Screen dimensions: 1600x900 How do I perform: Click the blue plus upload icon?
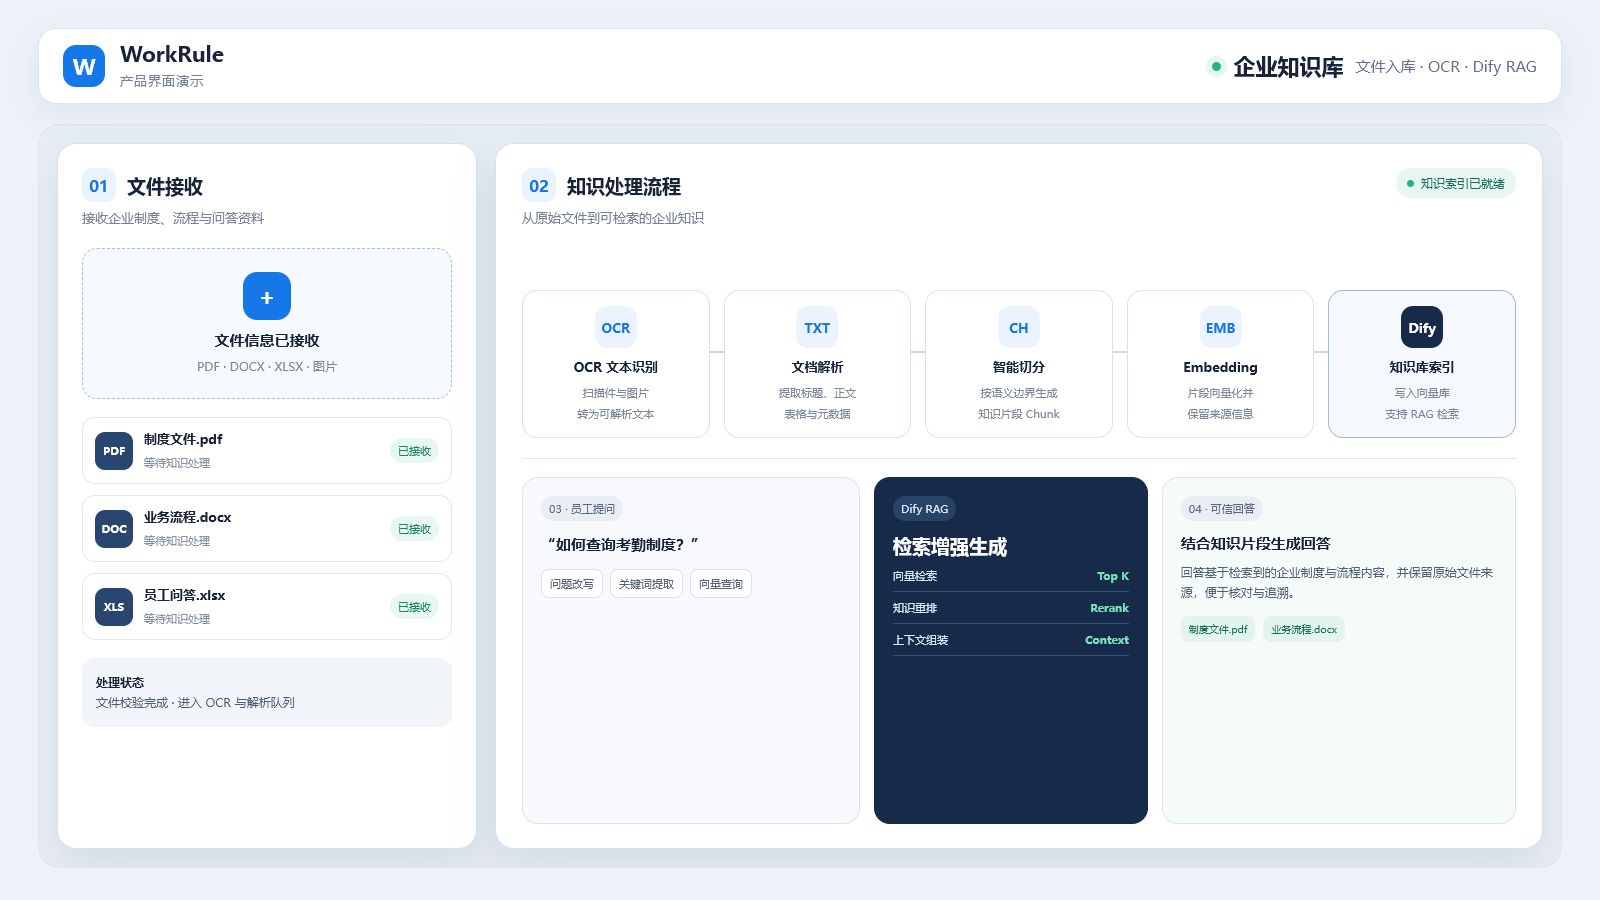[267, 296]
